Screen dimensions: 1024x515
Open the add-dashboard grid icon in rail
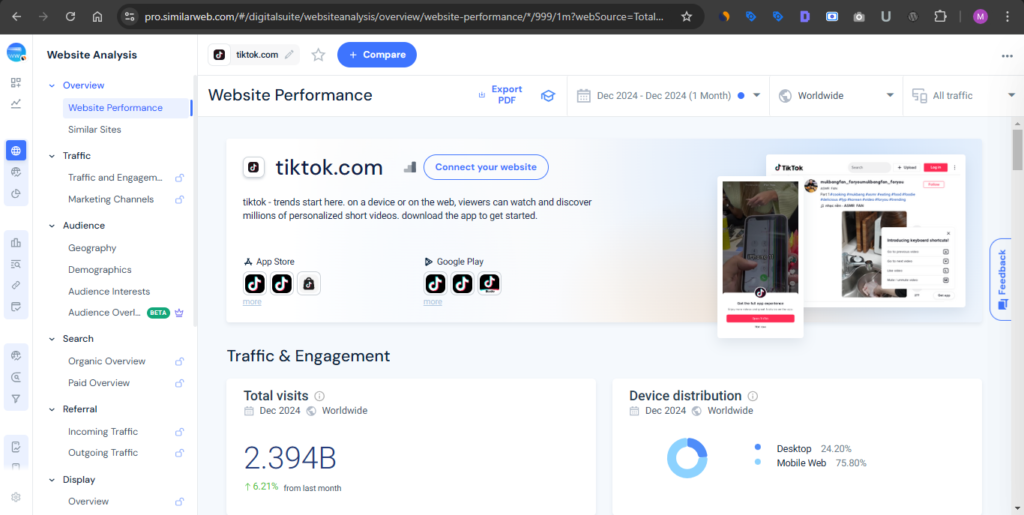point(16,83)
